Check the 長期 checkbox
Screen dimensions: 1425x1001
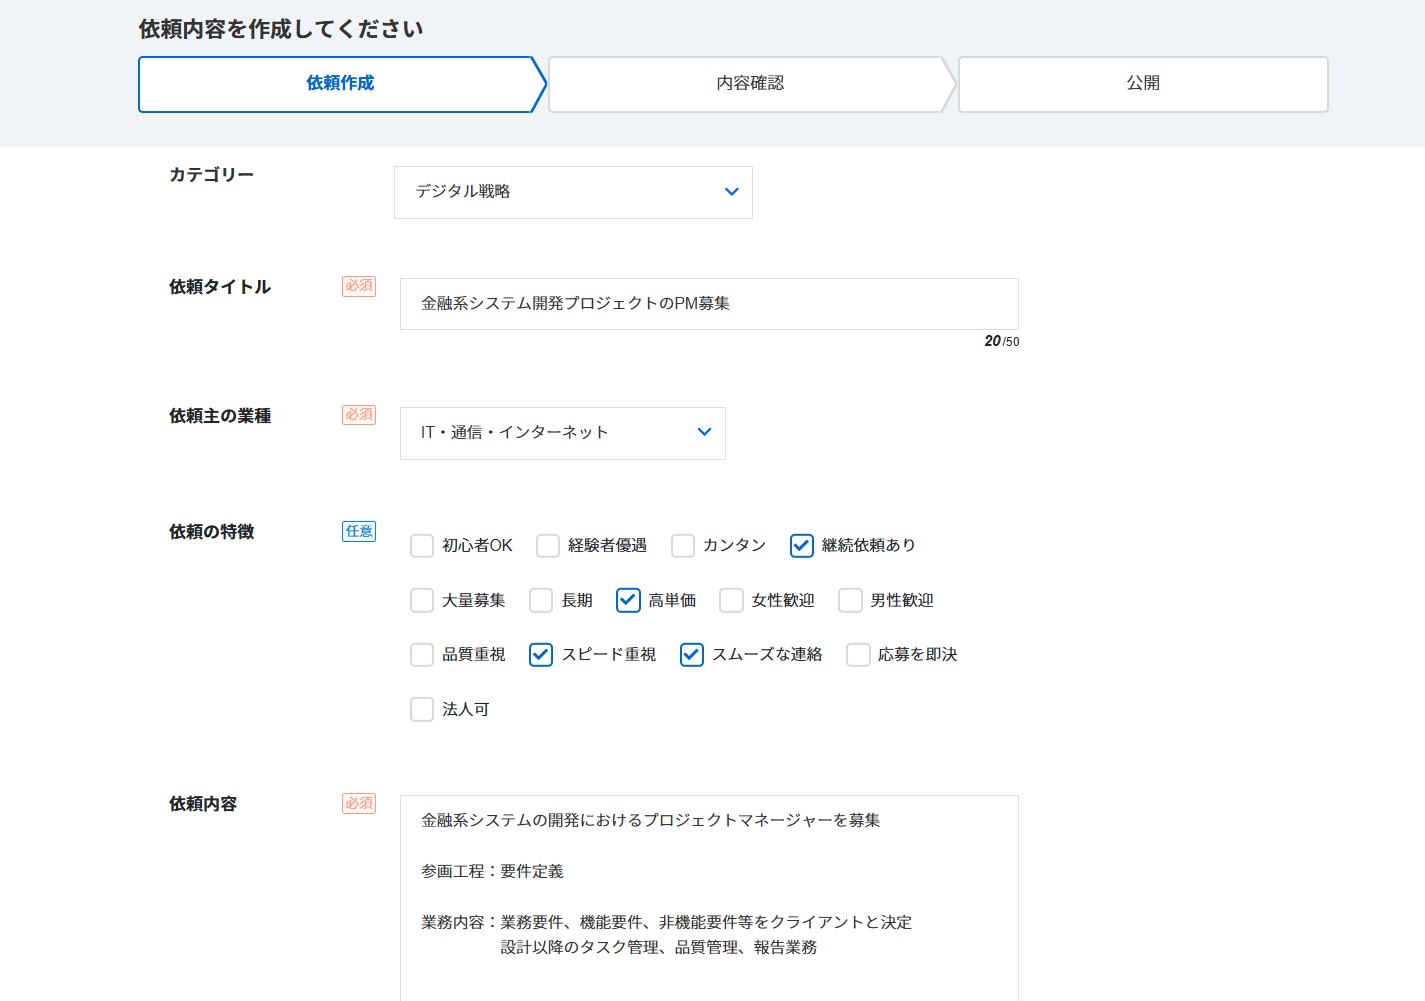click(x=541, y=601)
